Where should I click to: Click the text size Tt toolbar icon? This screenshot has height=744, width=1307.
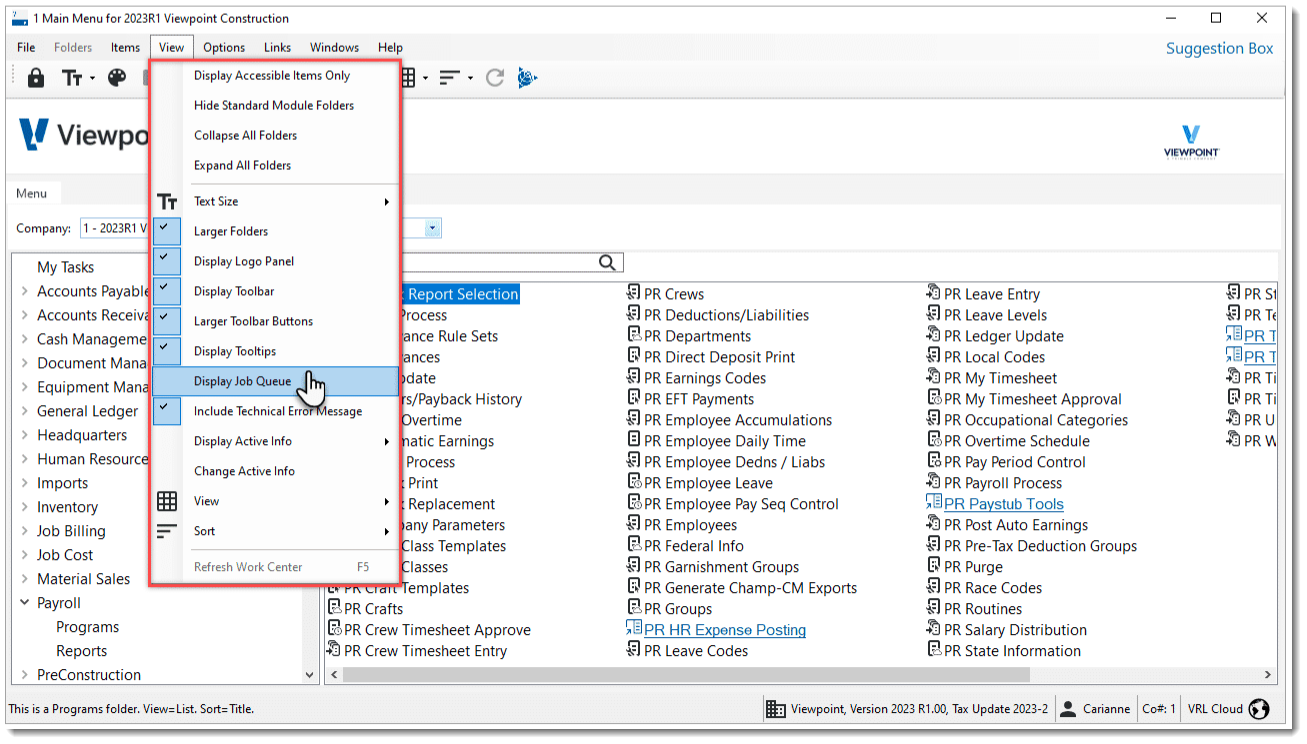pyautogui.click(x=72, y=77)
